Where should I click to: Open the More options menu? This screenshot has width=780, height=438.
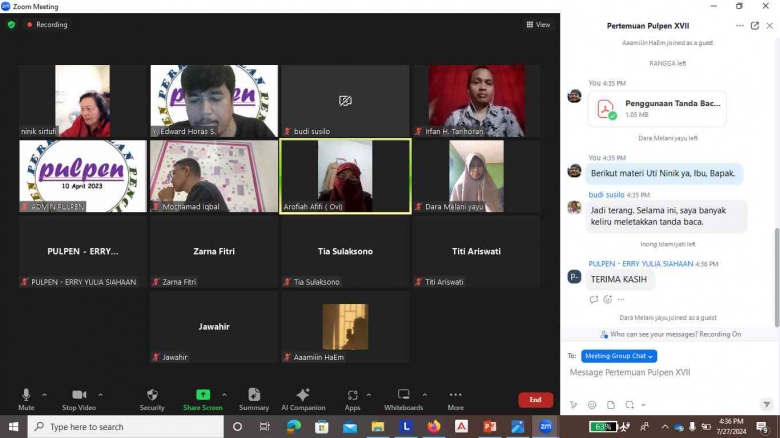click(455, 395)
